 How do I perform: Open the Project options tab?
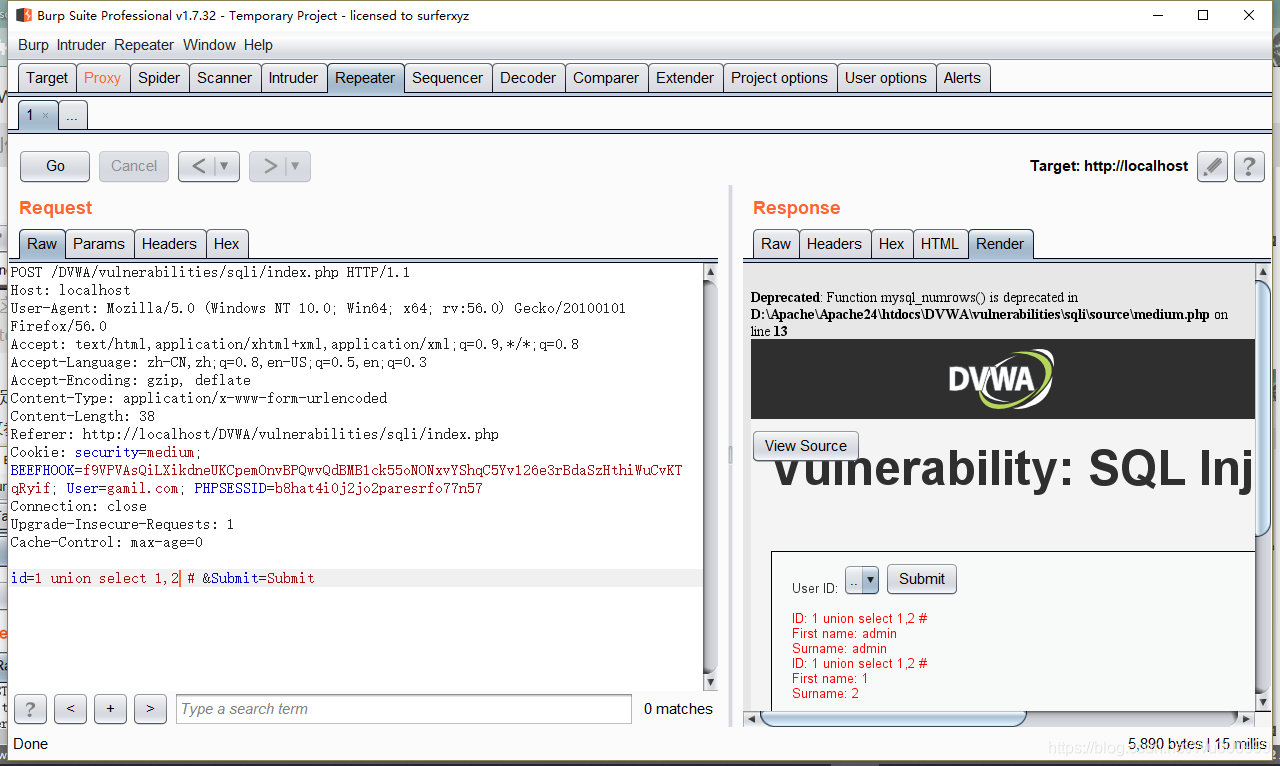tap(779, 78)
